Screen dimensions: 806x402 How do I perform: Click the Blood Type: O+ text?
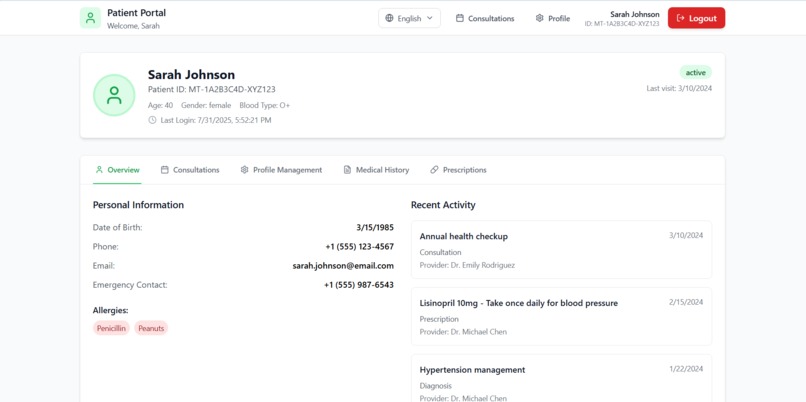click(265, 105)
